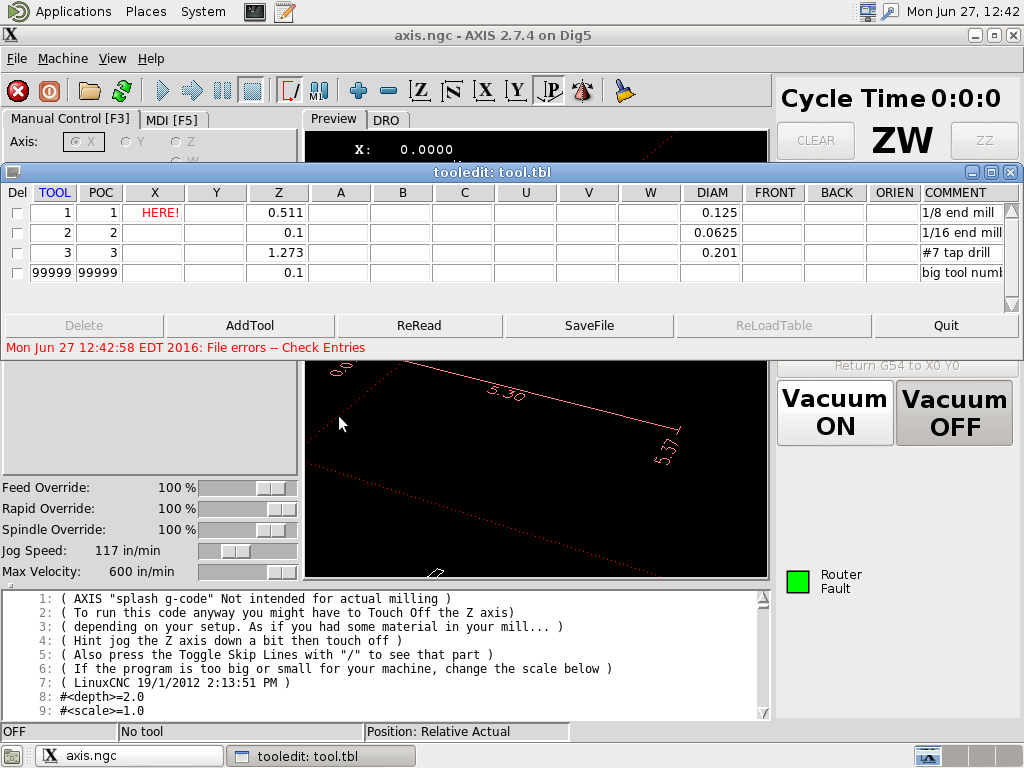
Task: Switch to side view X icon
Action: pyautogui.click(x=484, y=91)
